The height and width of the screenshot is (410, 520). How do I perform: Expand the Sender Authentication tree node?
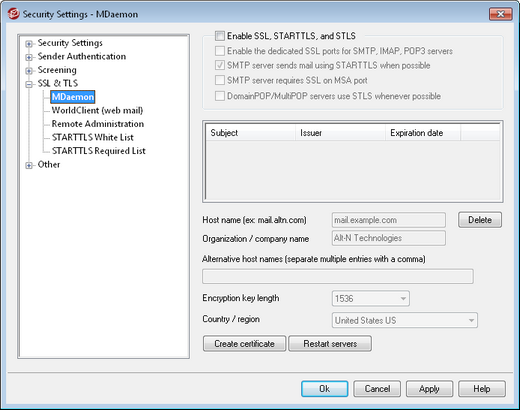tap(29, 57)
